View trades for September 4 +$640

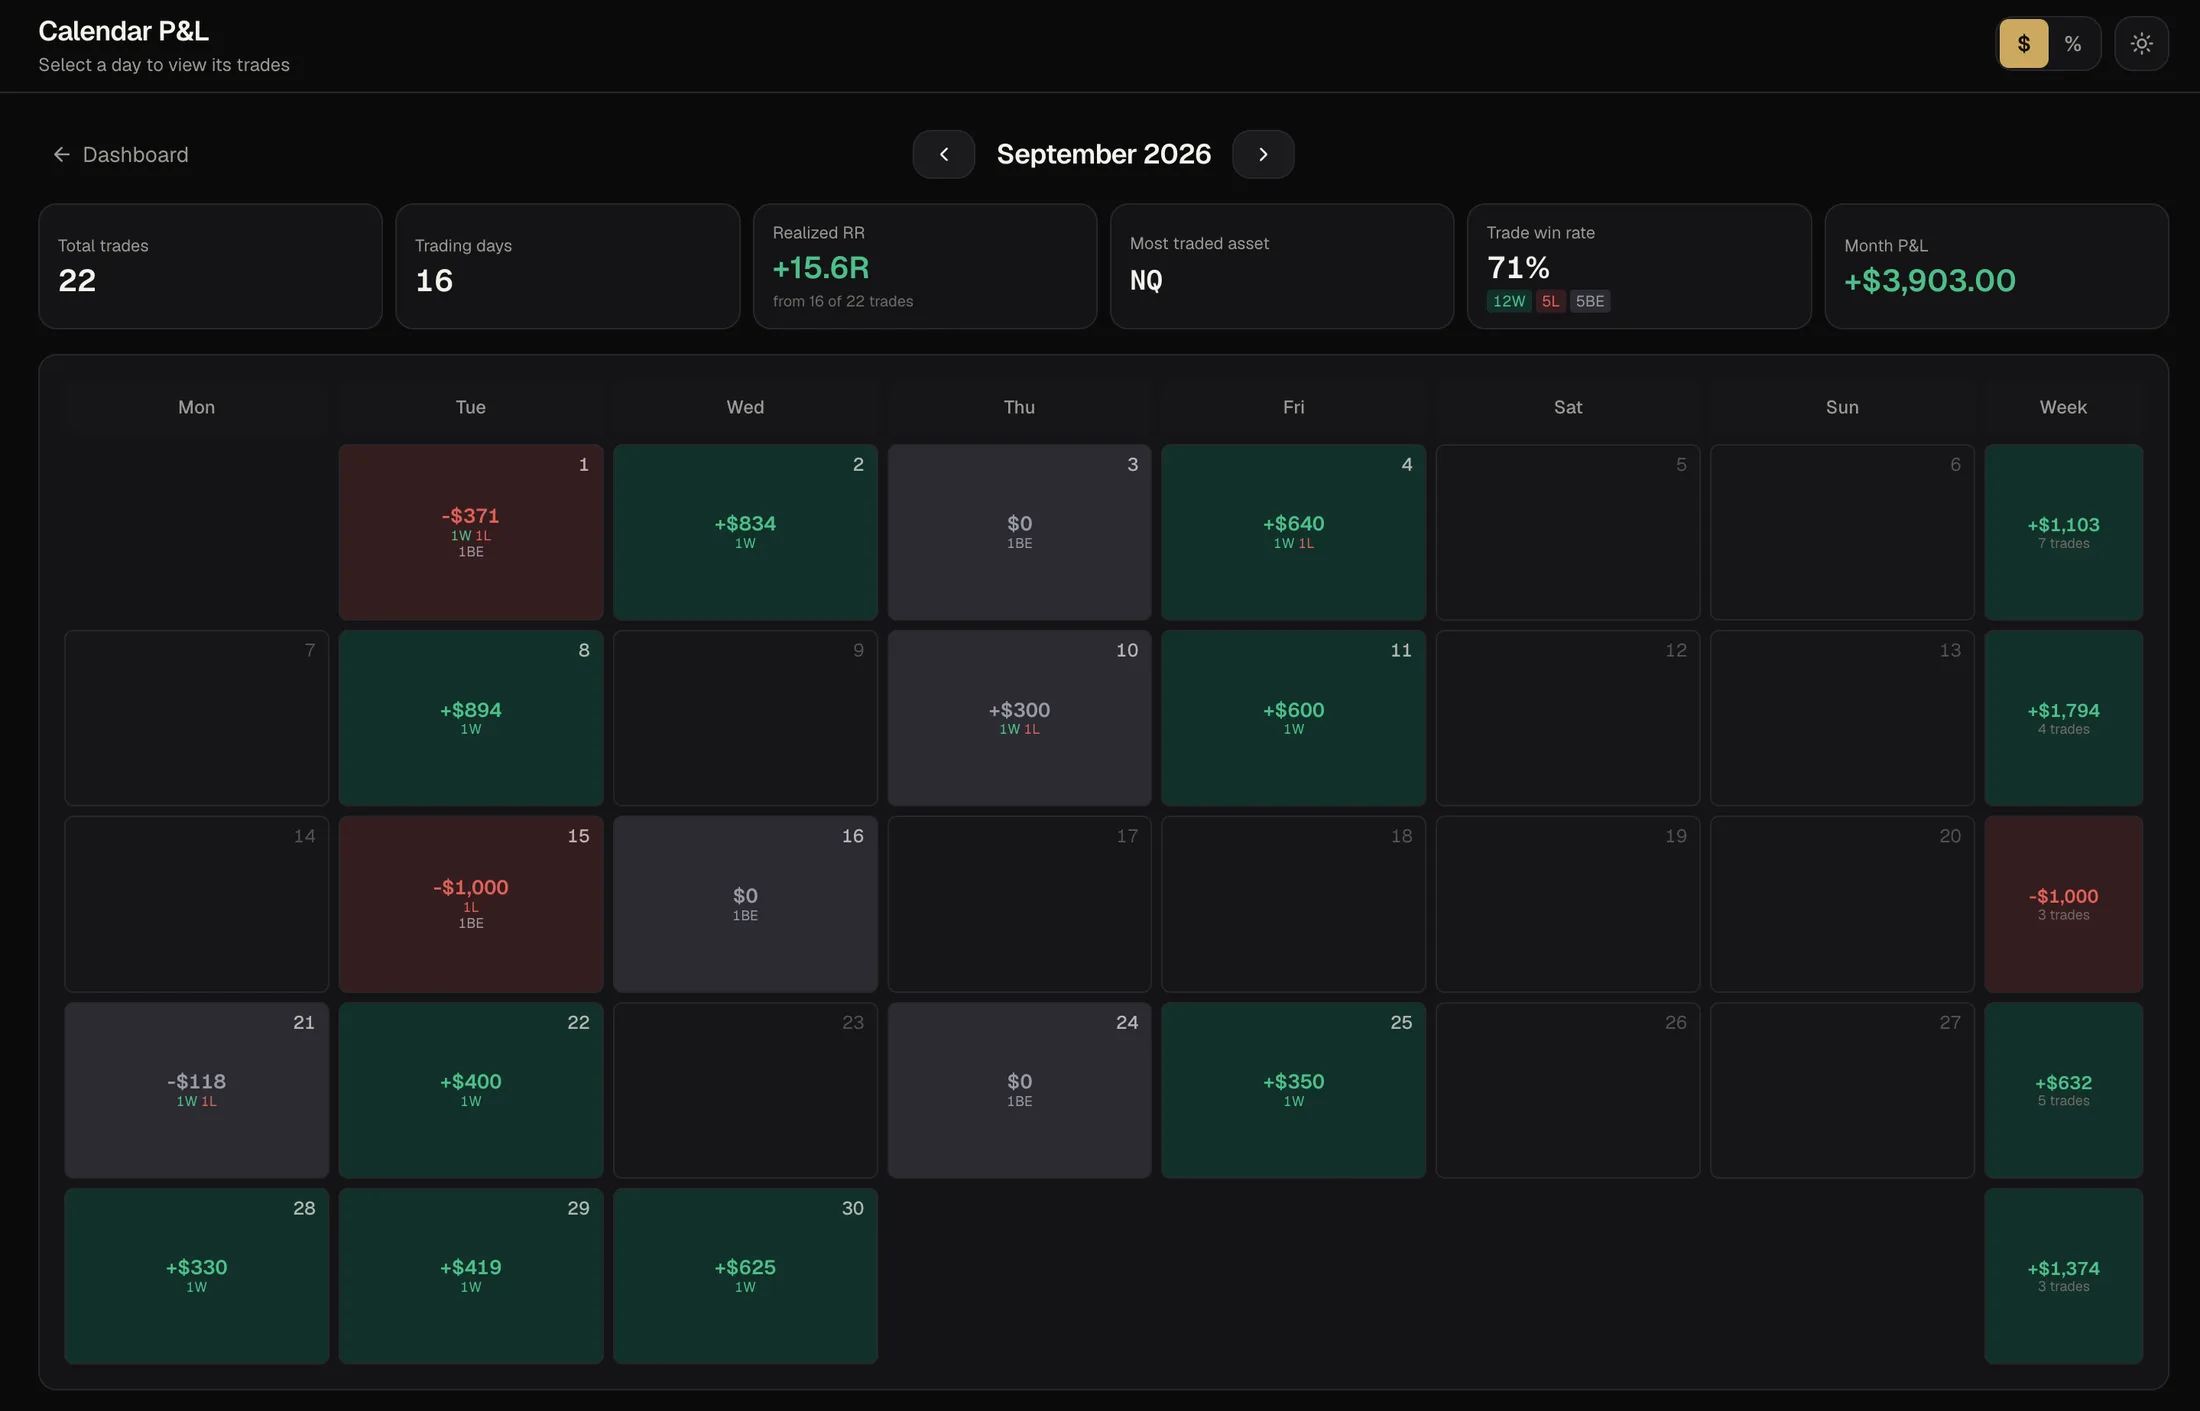(1293, 532)
